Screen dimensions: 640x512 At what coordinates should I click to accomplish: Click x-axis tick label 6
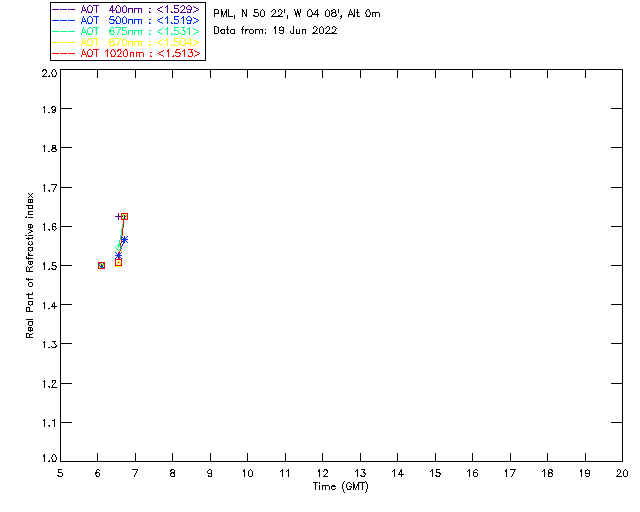[x=98, y=473]
